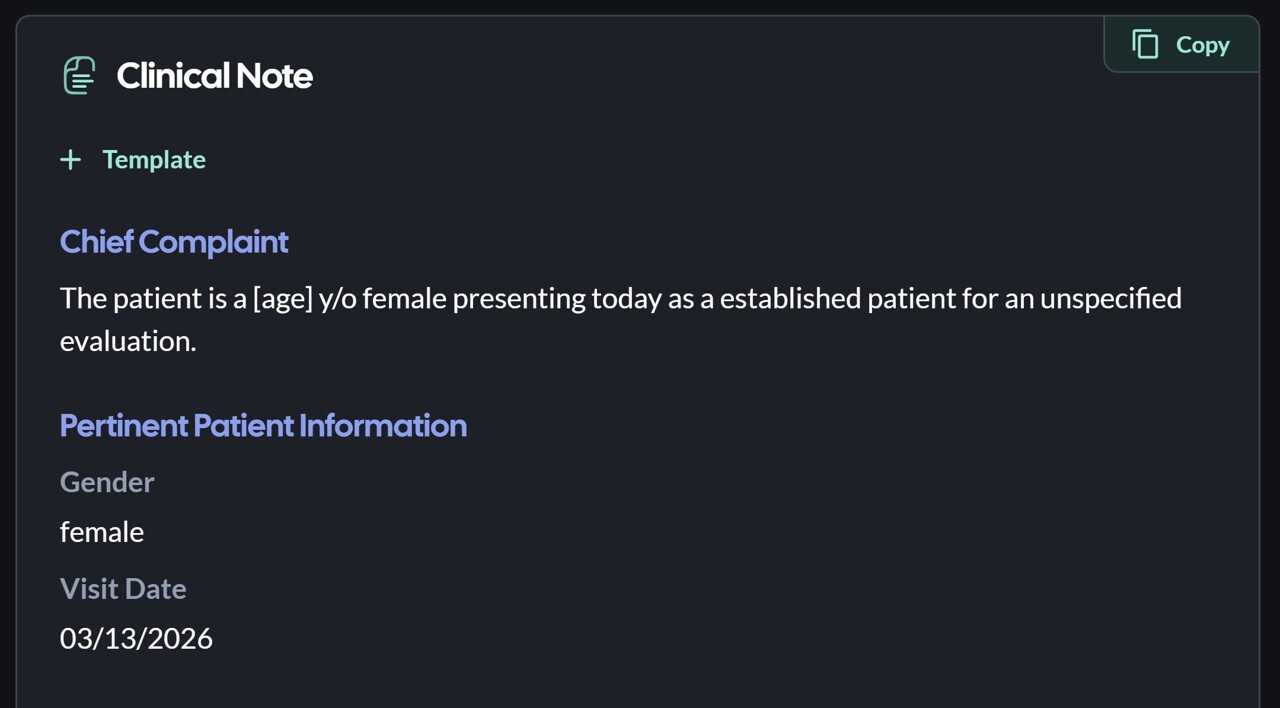The height and width of the screenshot is (708, 1280).
Task: Click the Template label text
Action: pyautogui.click(x=153, y=159)
